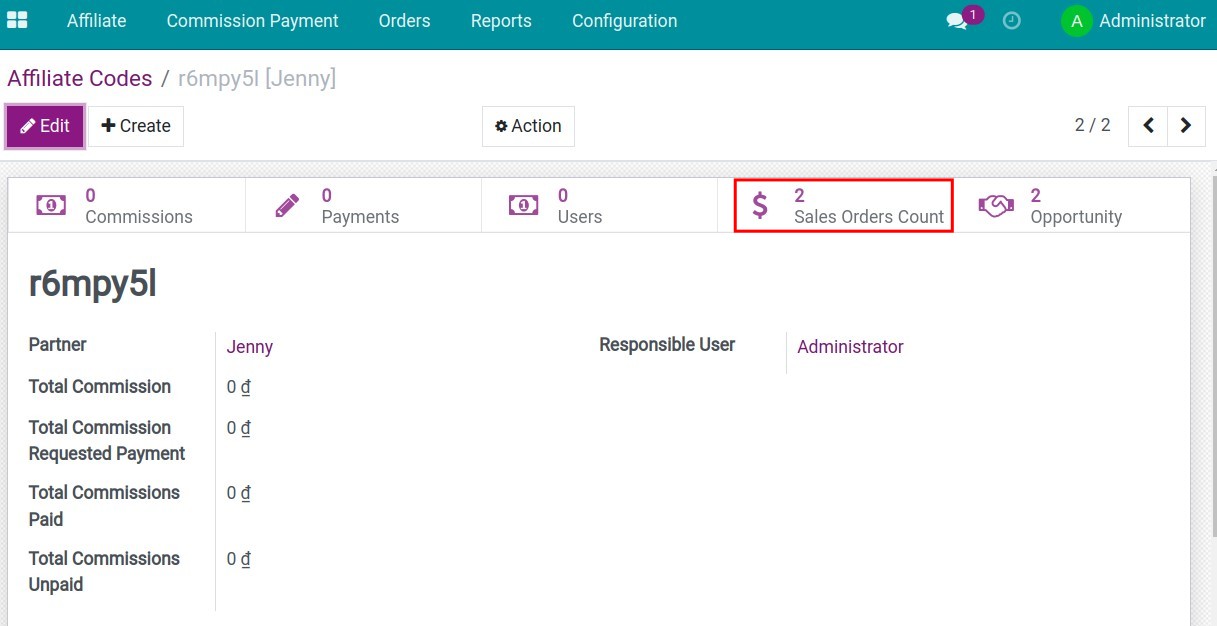Image resolution: width=1217 pixels, height=626 pixels.
Task: Open the activities clock icon
Action: pos(1011,21)
